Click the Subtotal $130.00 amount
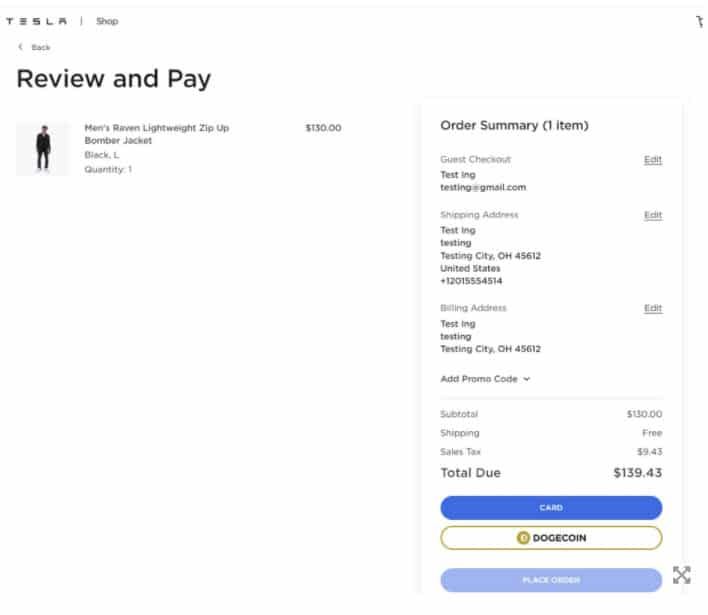Viewport: 708px width, 615px height. coord(644,414)
